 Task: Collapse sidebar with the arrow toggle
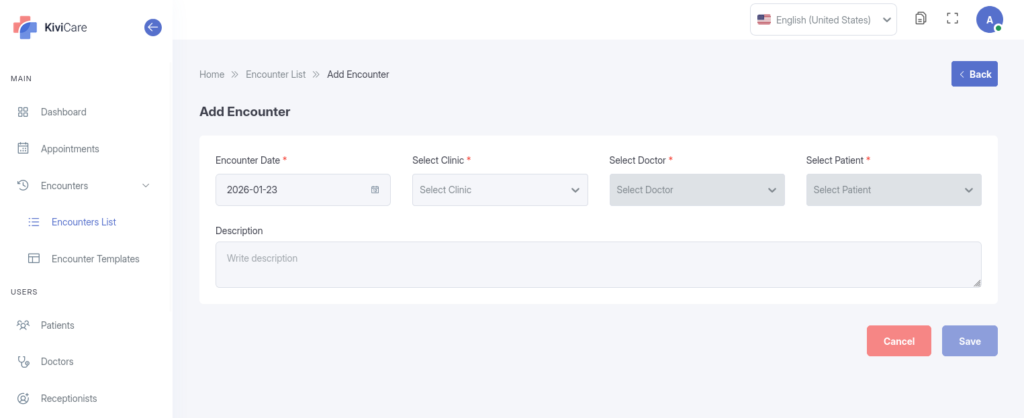tap(153, 27)
